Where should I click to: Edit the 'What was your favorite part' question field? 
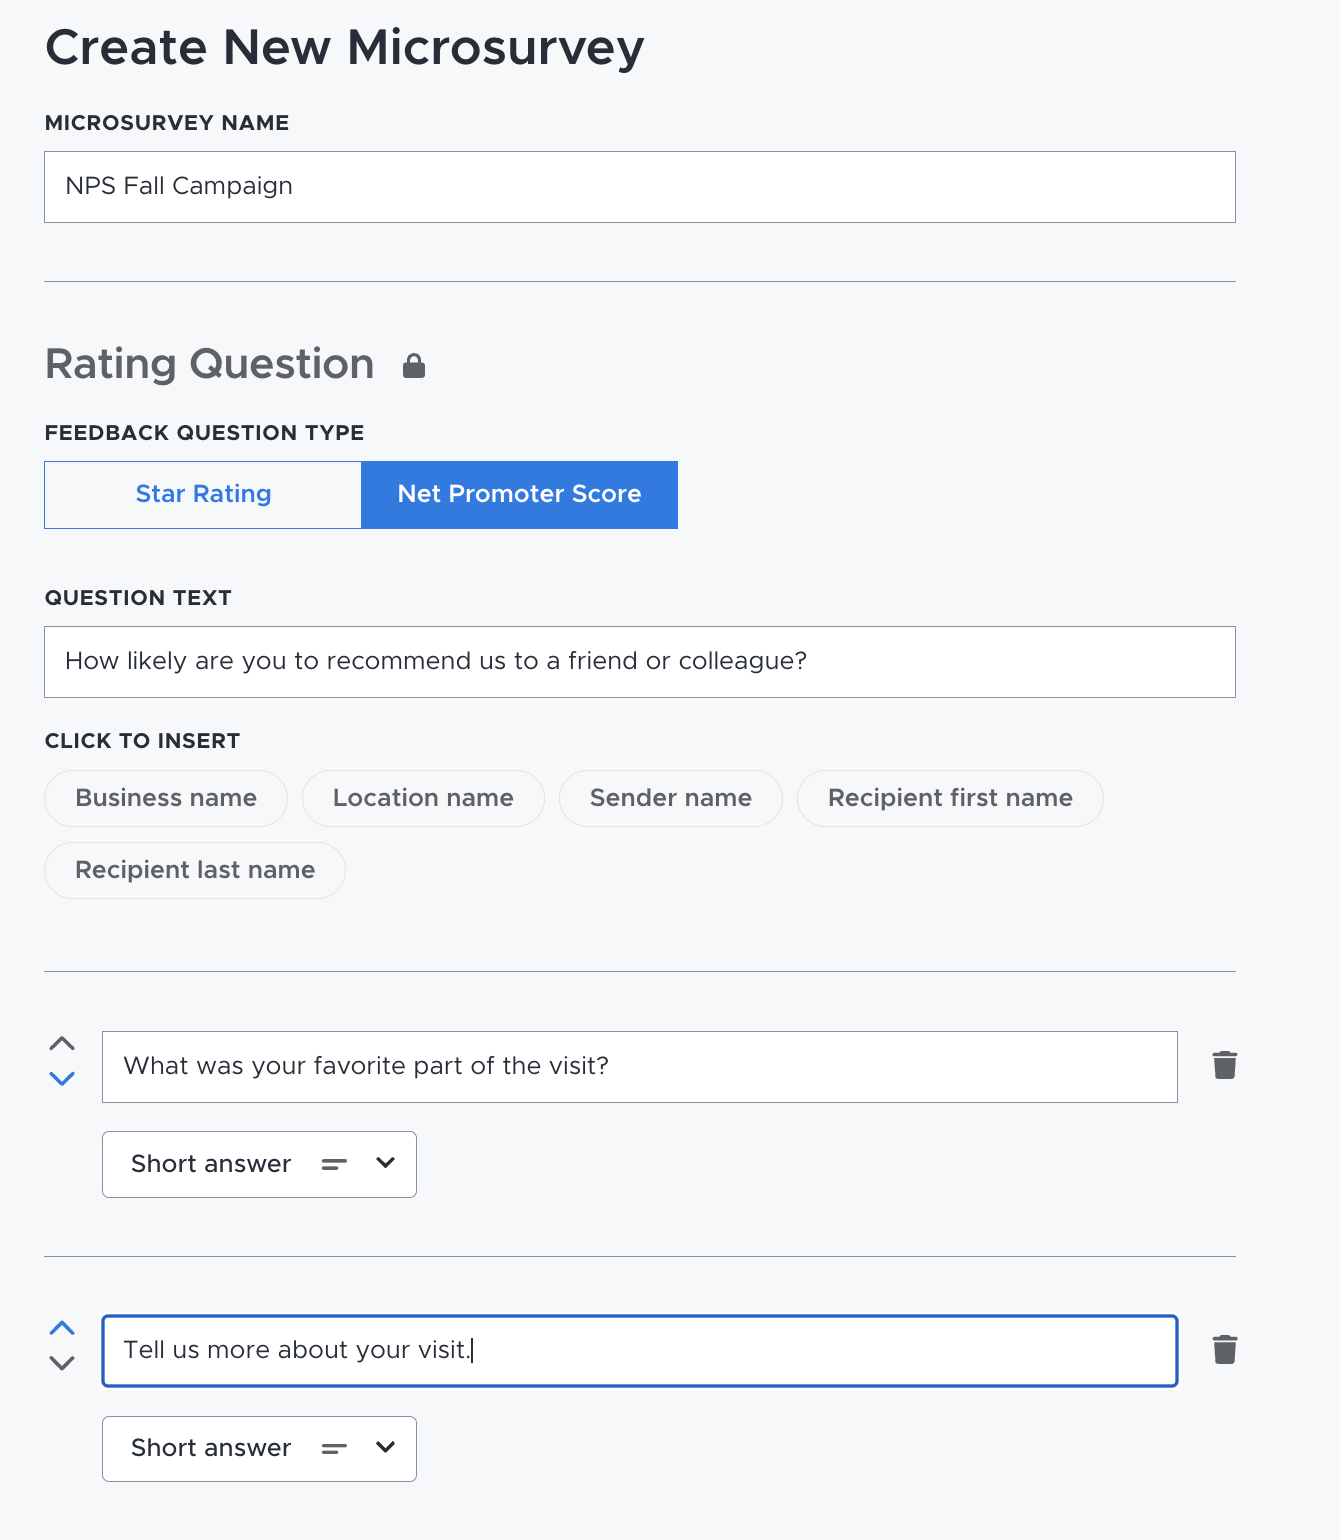point(640,1067)
